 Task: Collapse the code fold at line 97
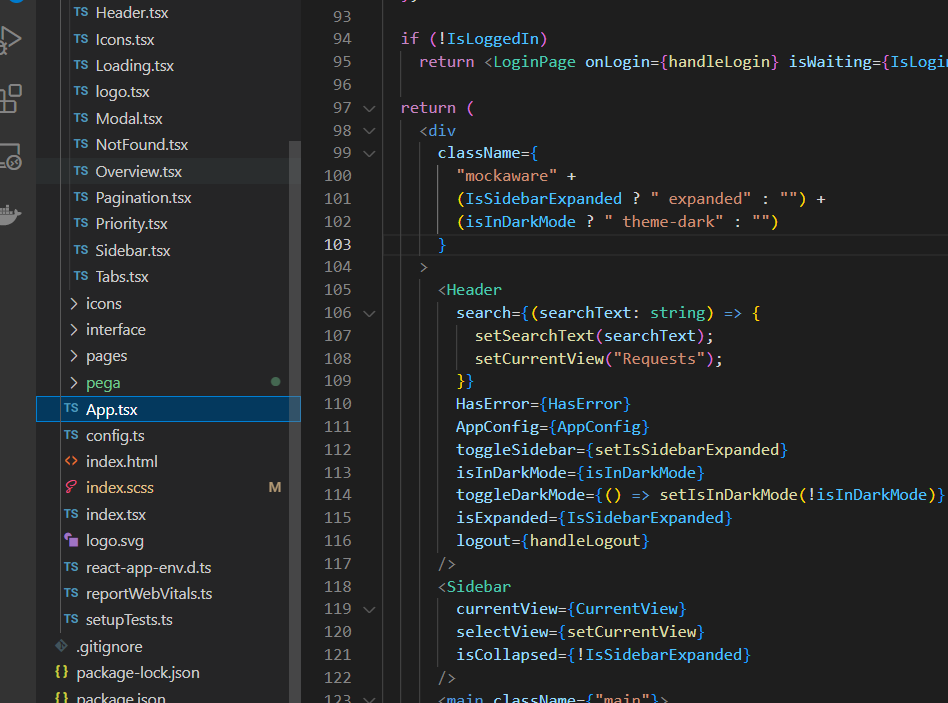click(369, 108)
